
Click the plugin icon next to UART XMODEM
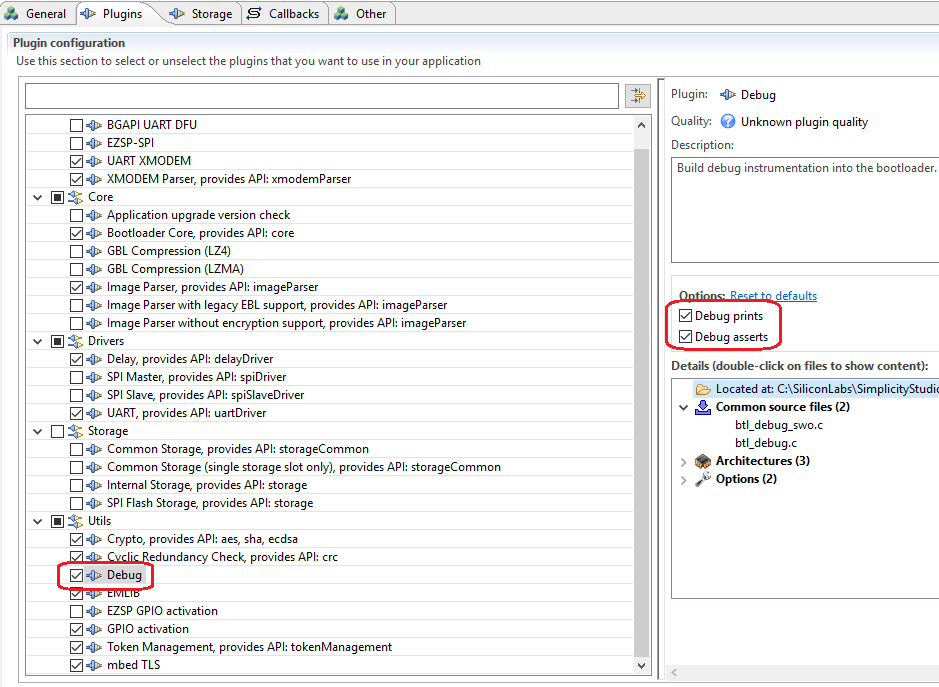[x=94, y=161]
